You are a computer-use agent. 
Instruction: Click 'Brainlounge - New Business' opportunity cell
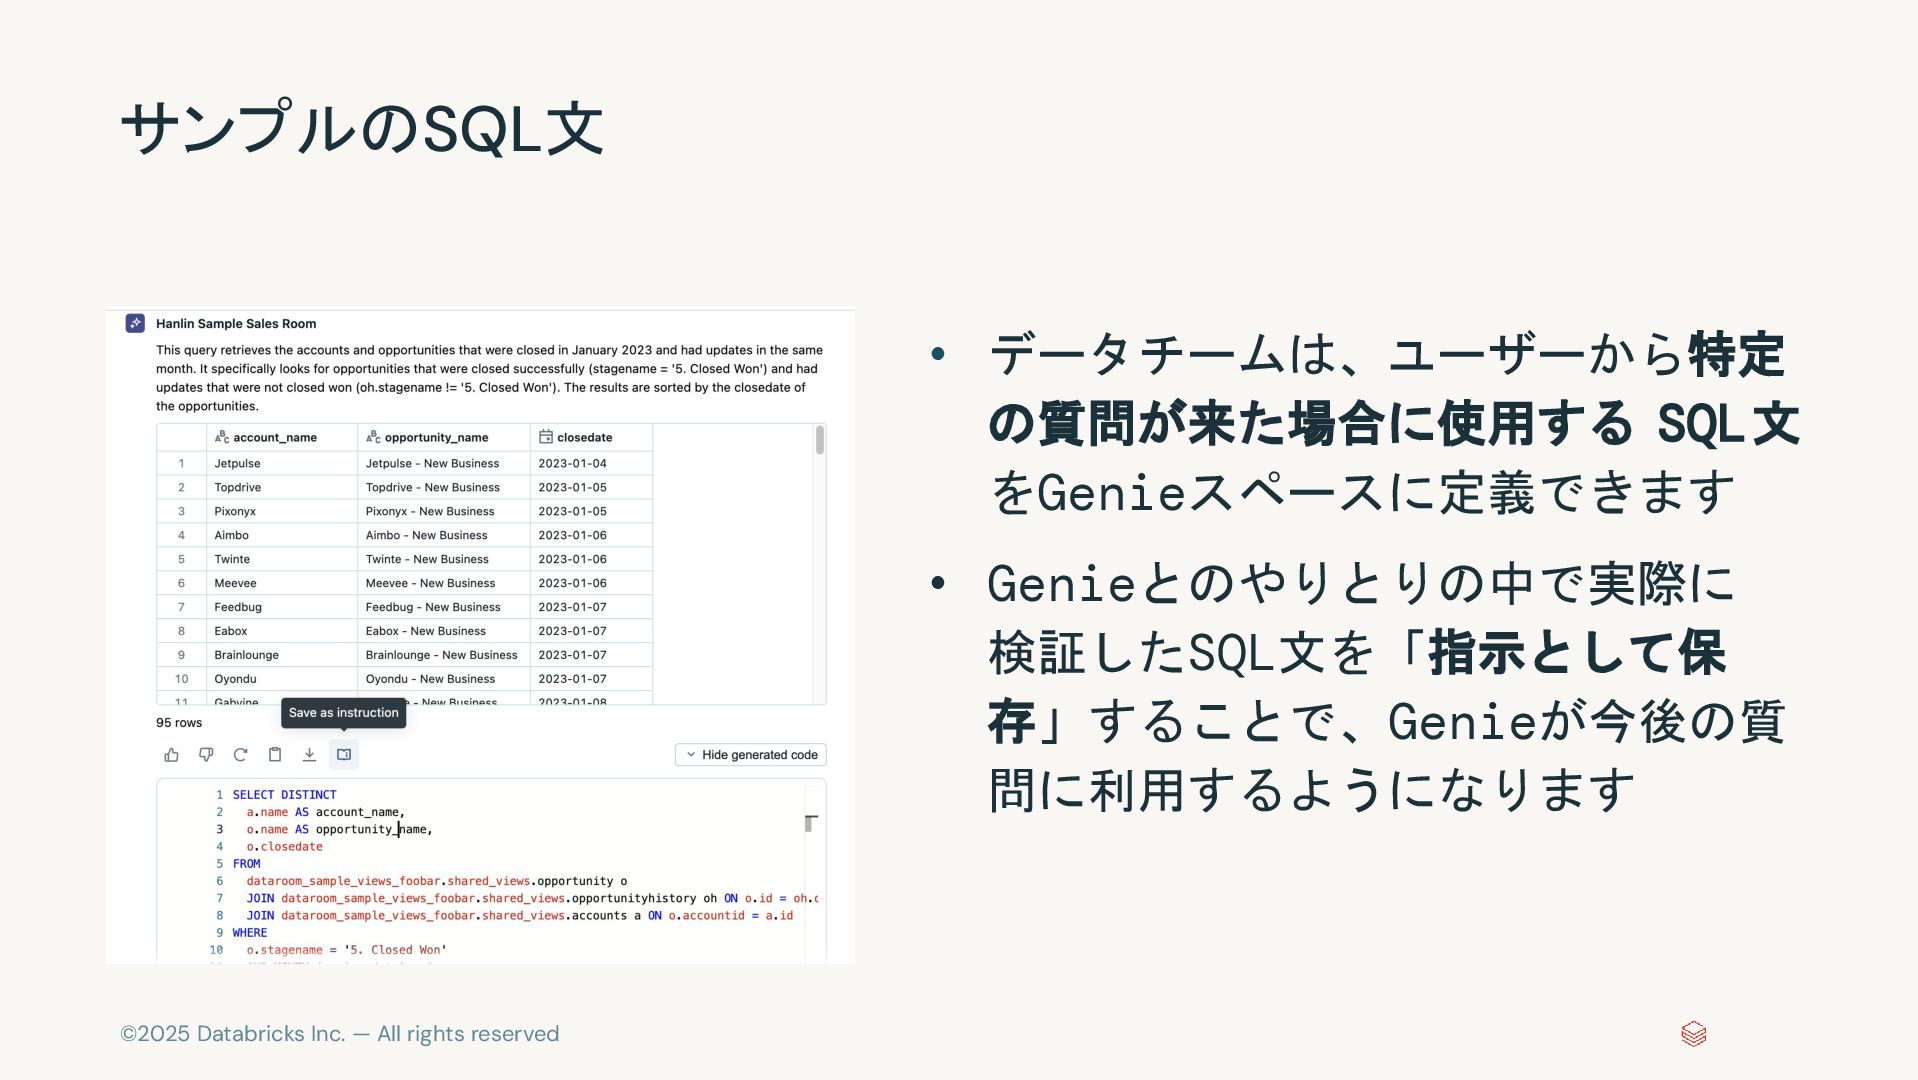[x=444, y=655]
